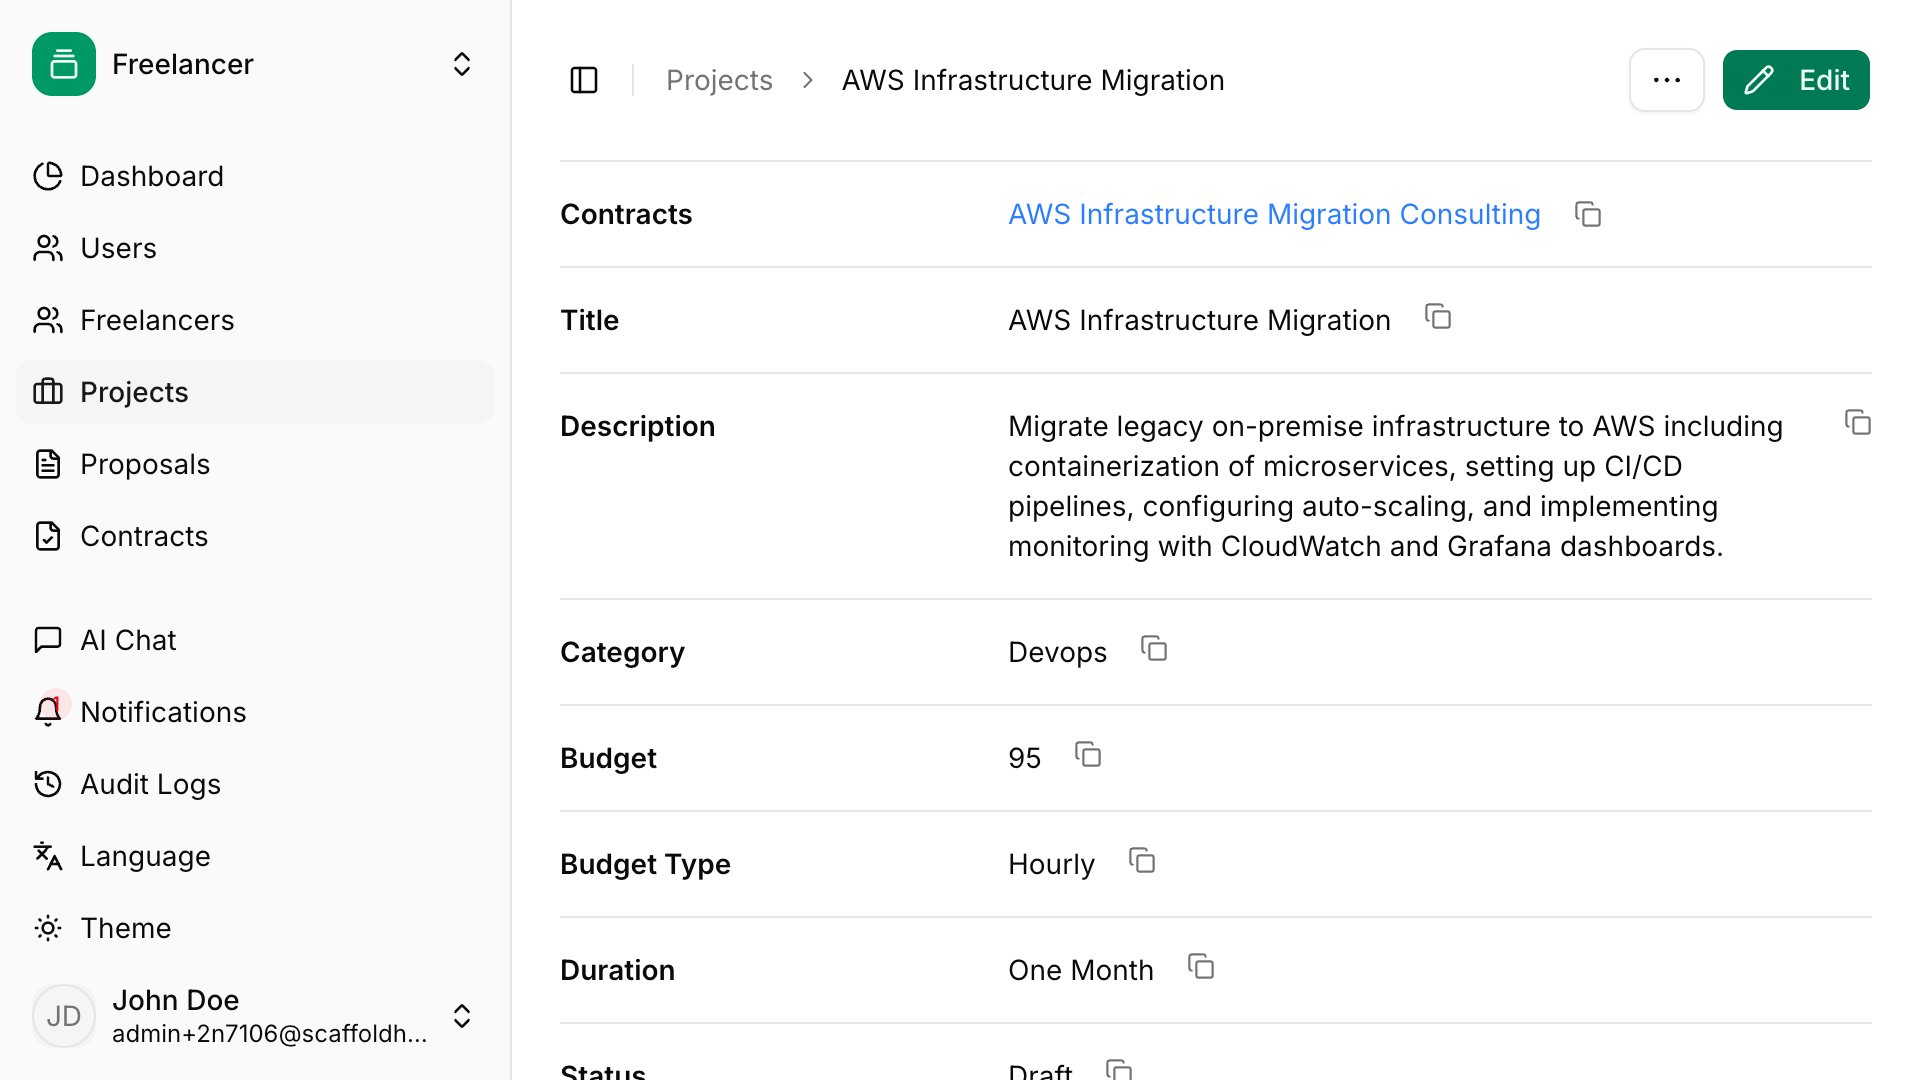This screenshot has width=1920, height=1080.
Task: Switch appearance via Theme item
Action: coord(125,928)
